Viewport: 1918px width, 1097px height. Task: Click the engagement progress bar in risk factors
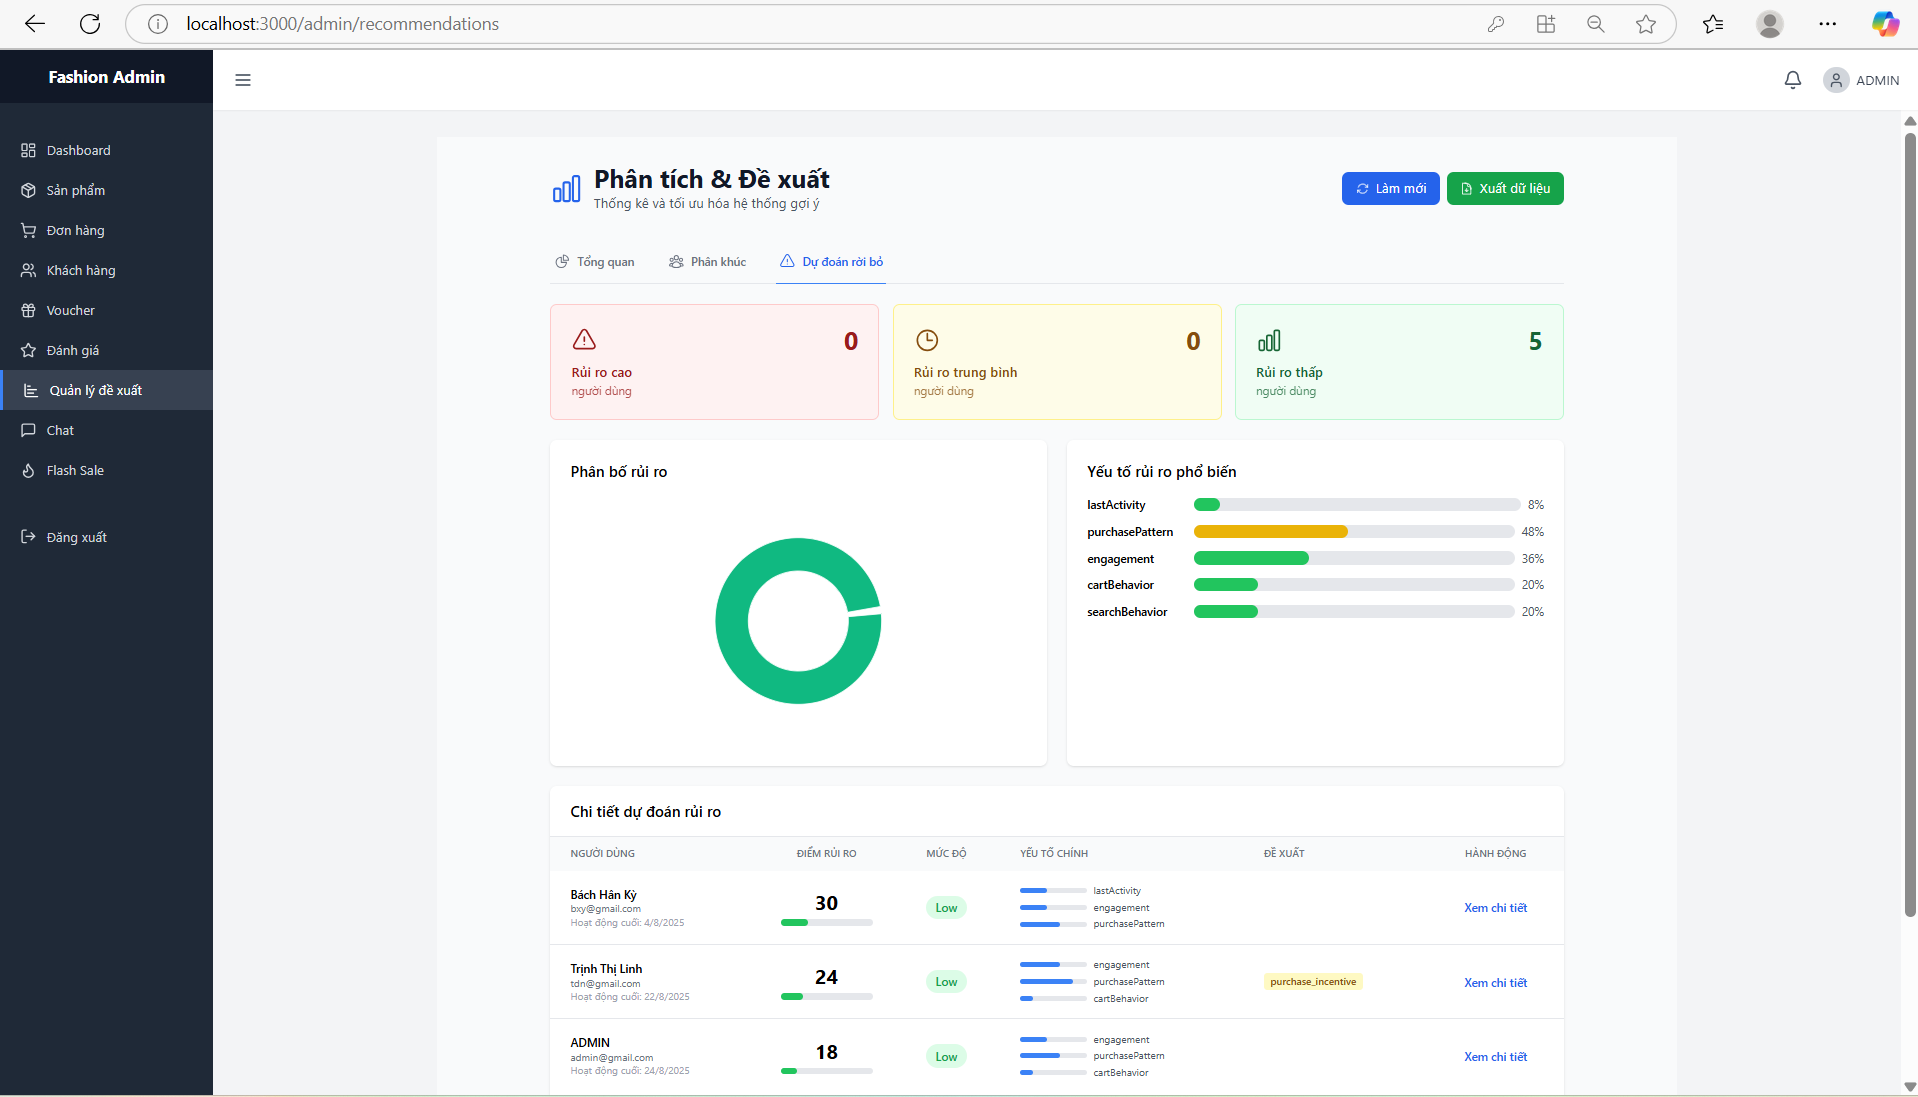click(x=1353, y=558)
